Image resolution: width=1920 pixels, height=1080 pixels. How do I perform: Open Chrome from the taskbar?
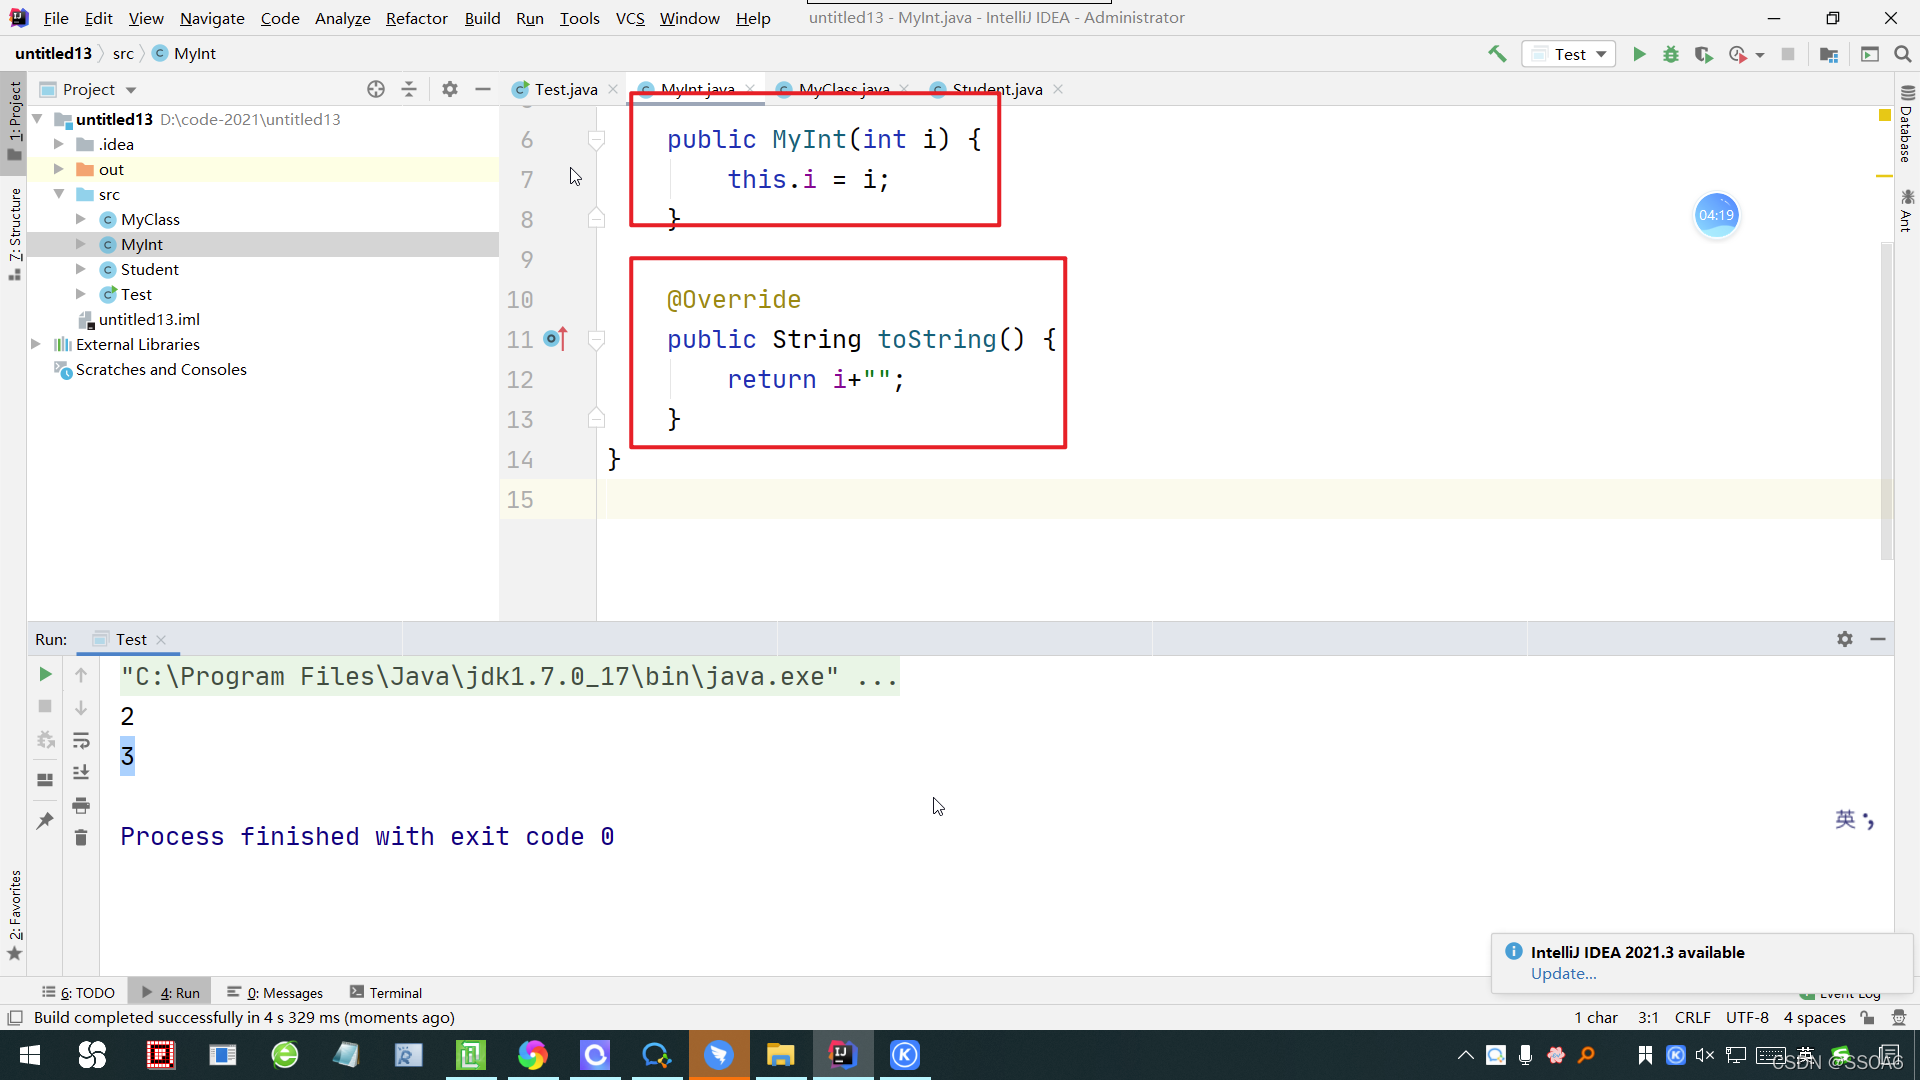click(532, 1055)
